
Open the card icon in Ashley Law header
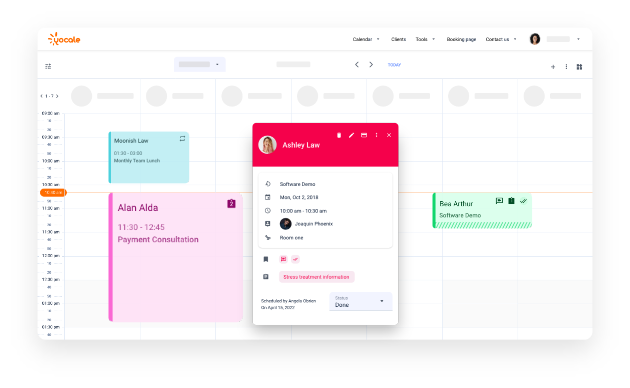point(364,135)
